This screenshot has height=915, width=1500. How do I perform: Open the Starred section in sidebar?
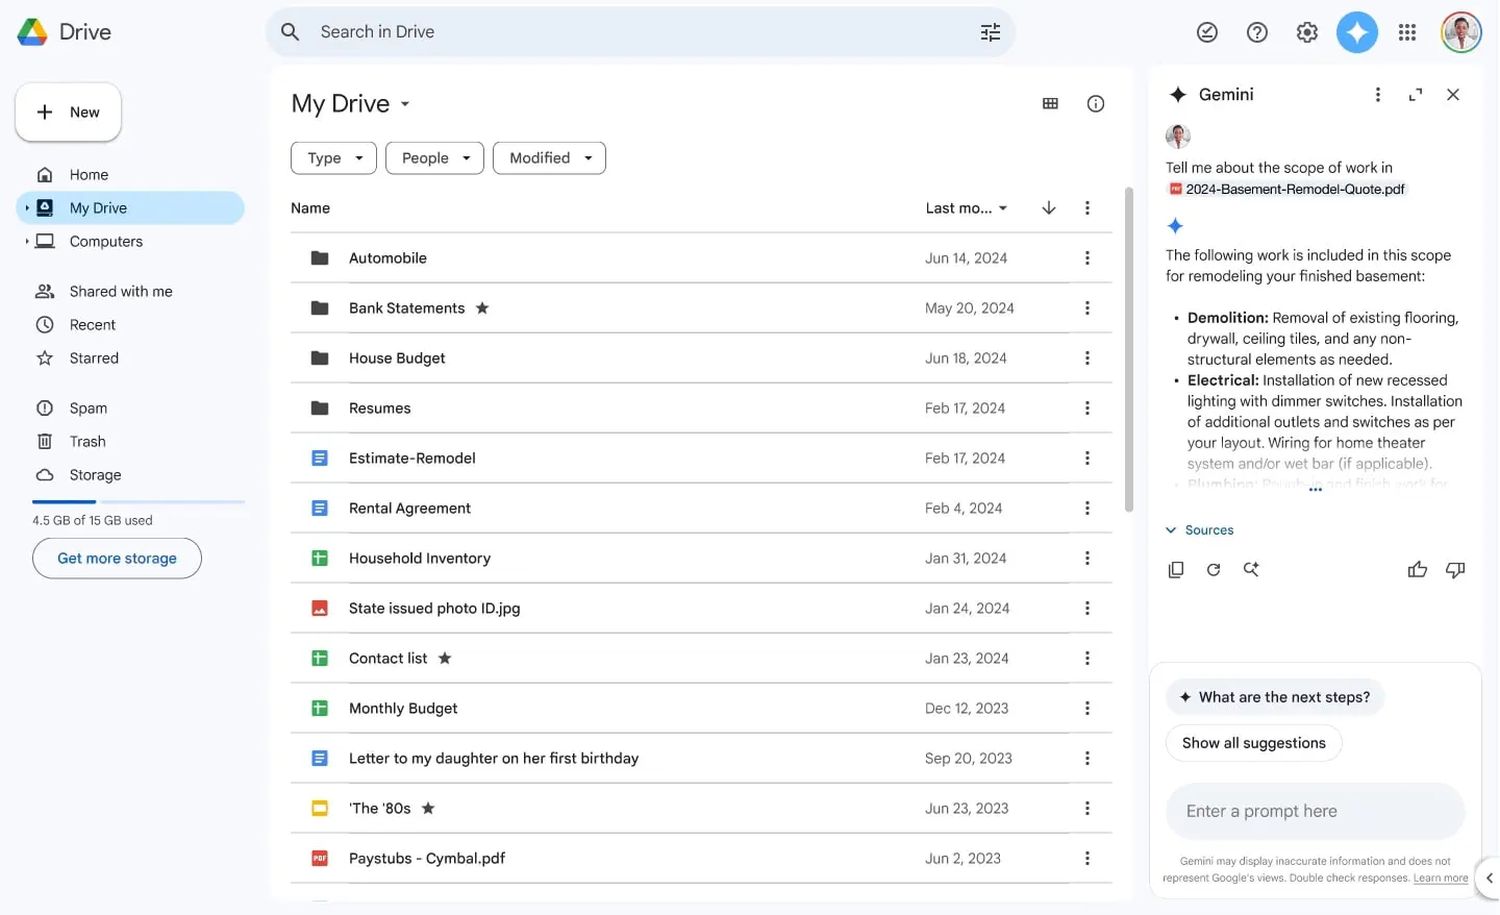pyautogui.click(x=94, y=358)
